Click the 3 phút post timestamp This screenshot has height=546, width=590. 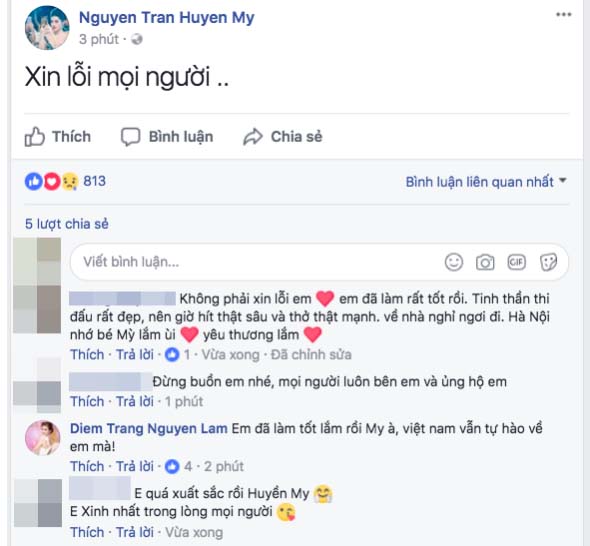tap(99, 39)
